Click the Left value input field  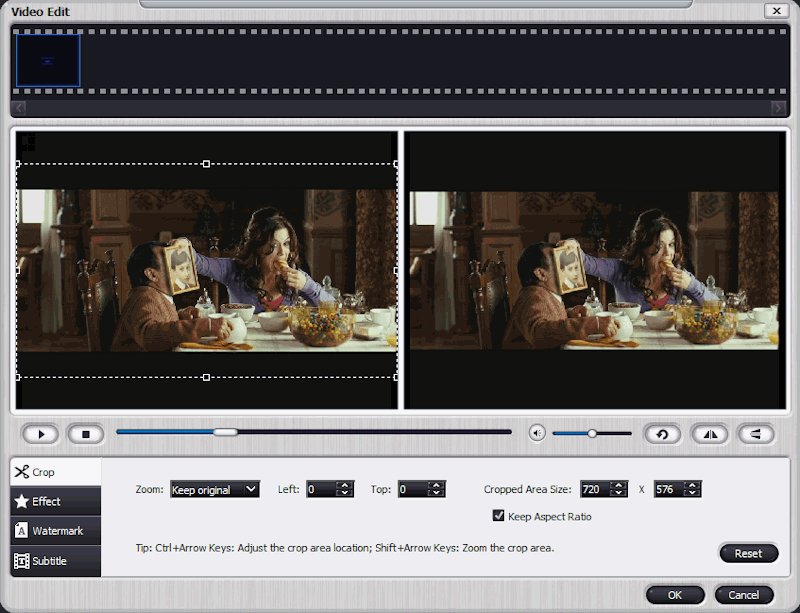(x=322, y=489)
